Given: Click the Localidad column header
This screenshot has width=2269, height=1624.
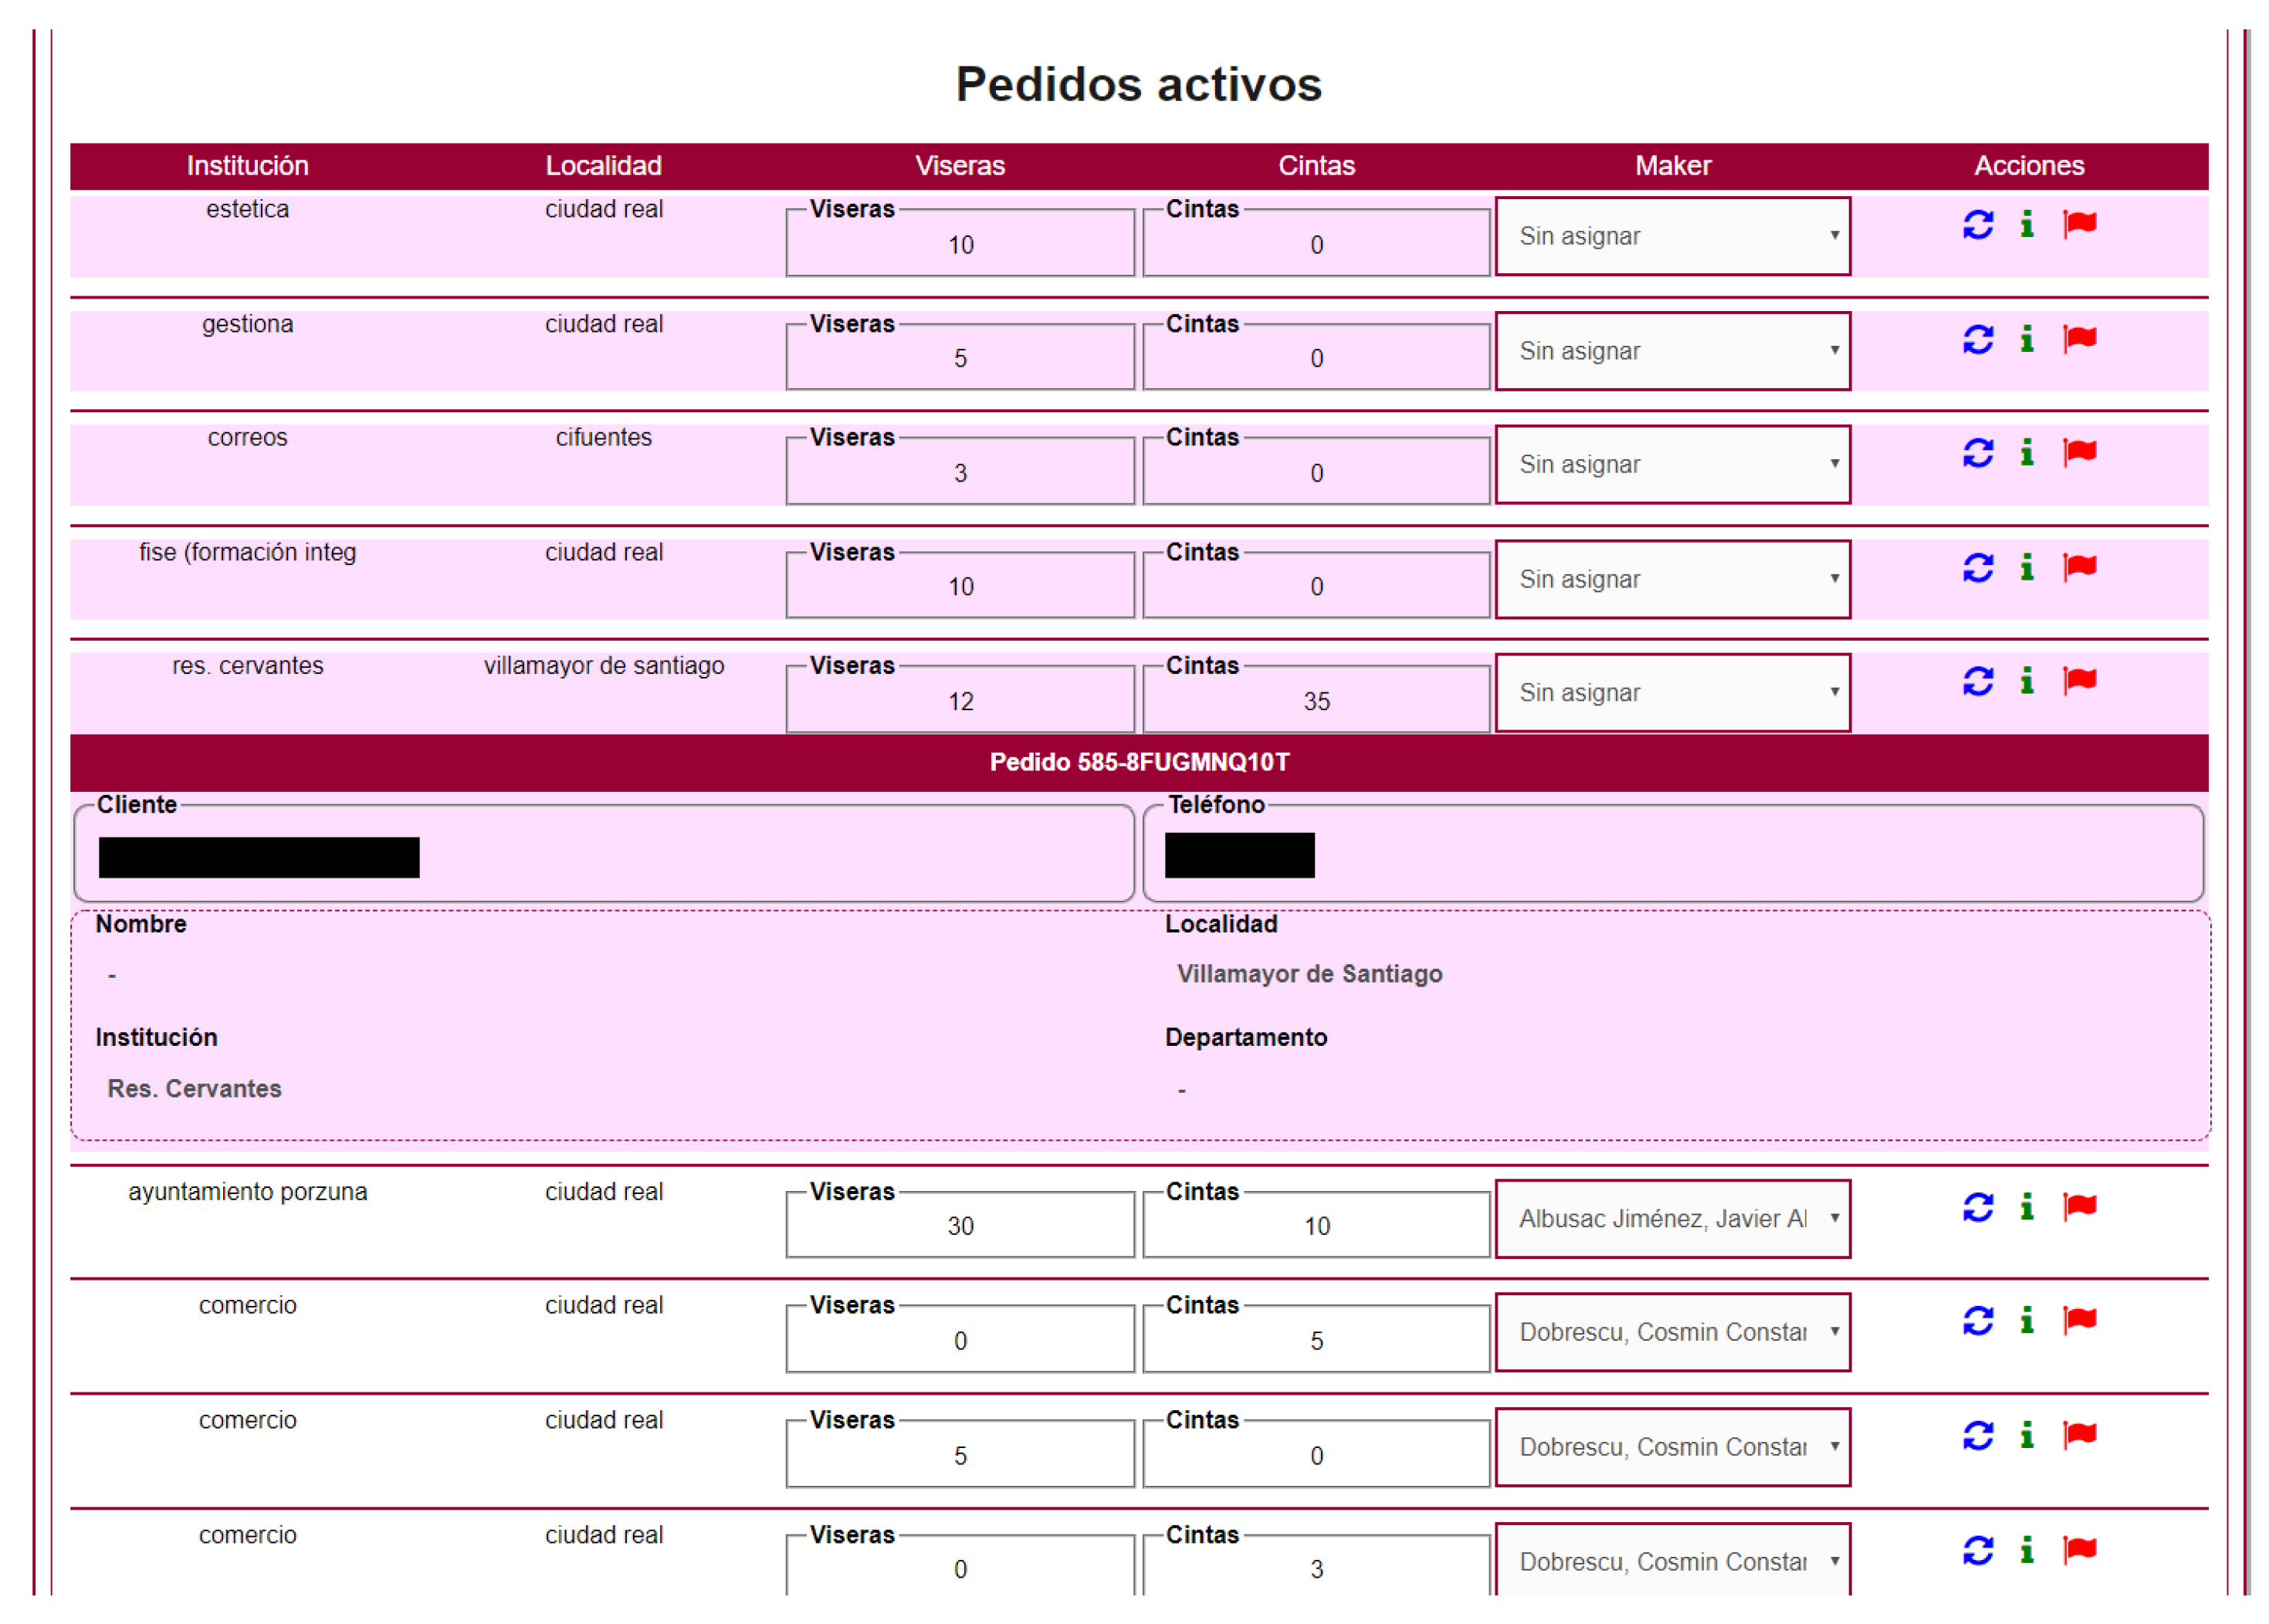Looking at the screenshot, I should [x=603, y=166].
